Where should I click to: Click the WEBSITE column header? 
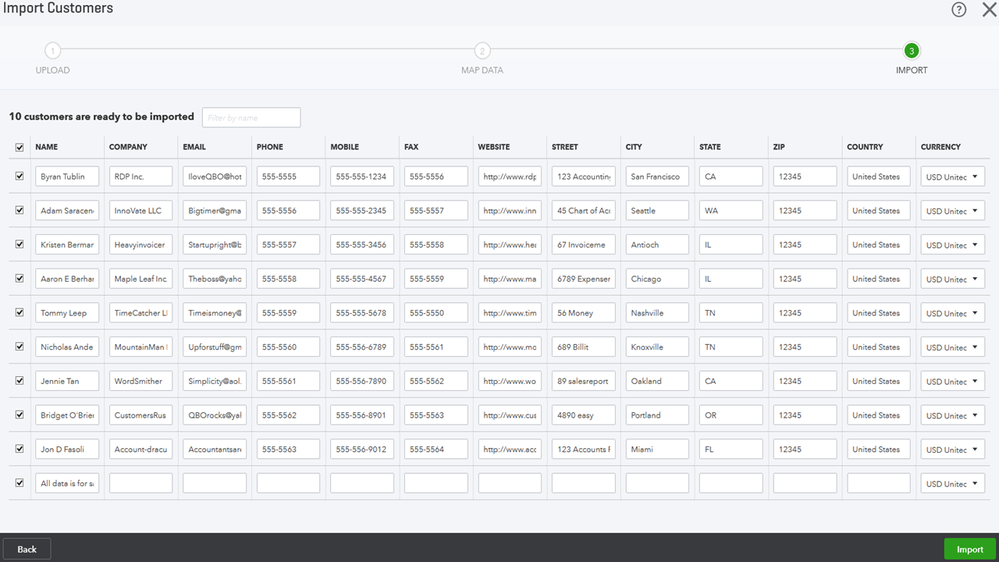494,147
